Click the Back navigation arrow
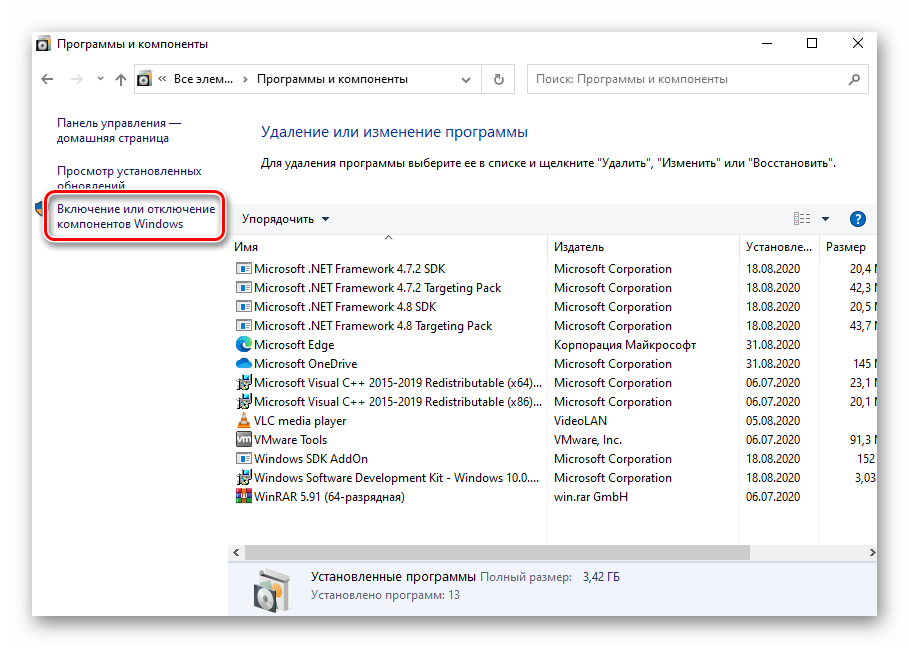Screen dimensions: 909x648 (x=47, y=79)
